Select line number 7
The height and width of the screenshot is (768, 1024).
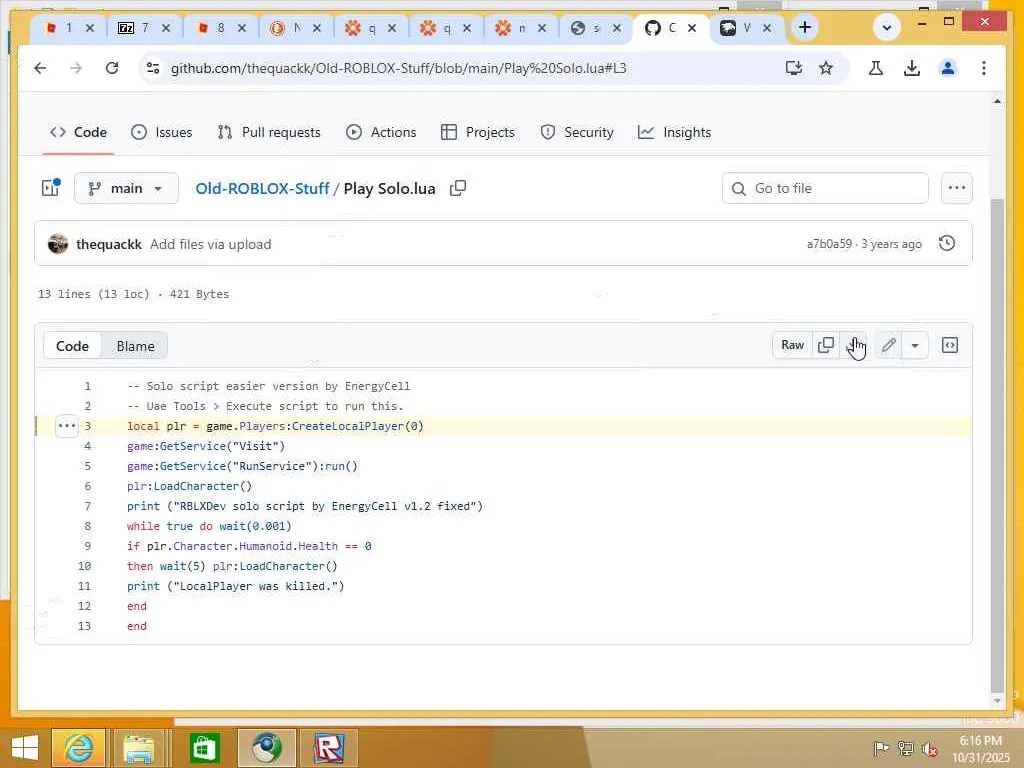(88, 506)
